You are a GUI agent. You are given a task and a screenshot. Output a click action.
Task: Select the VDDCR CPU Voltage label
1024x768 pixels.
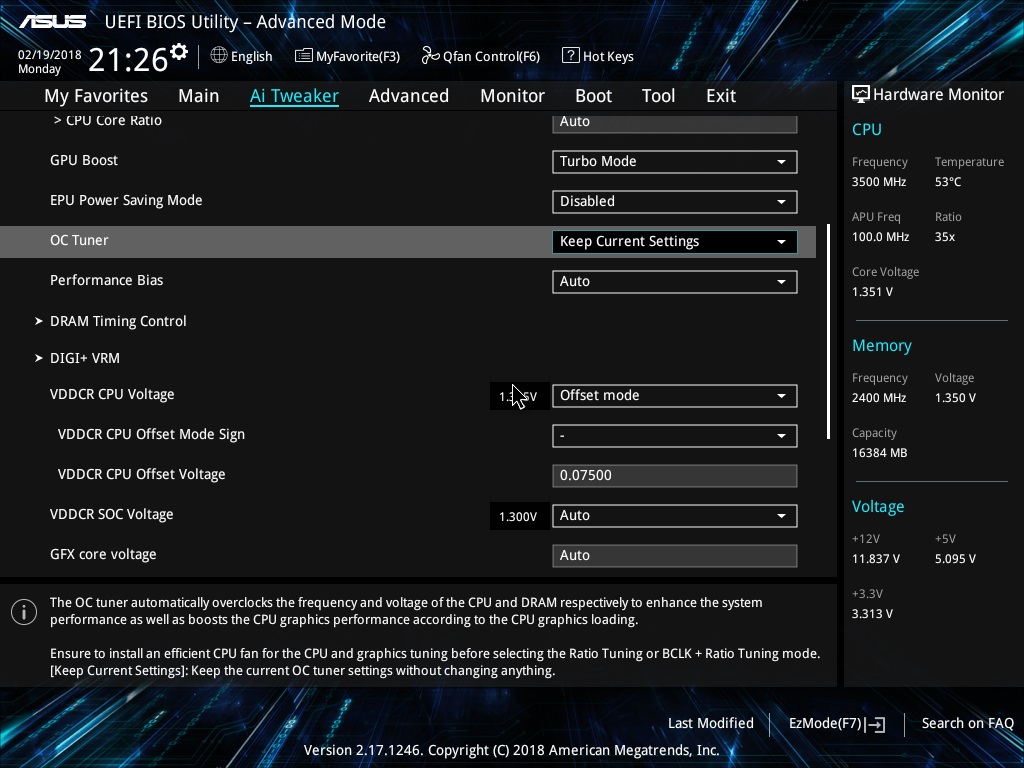[x=112, y=394]
